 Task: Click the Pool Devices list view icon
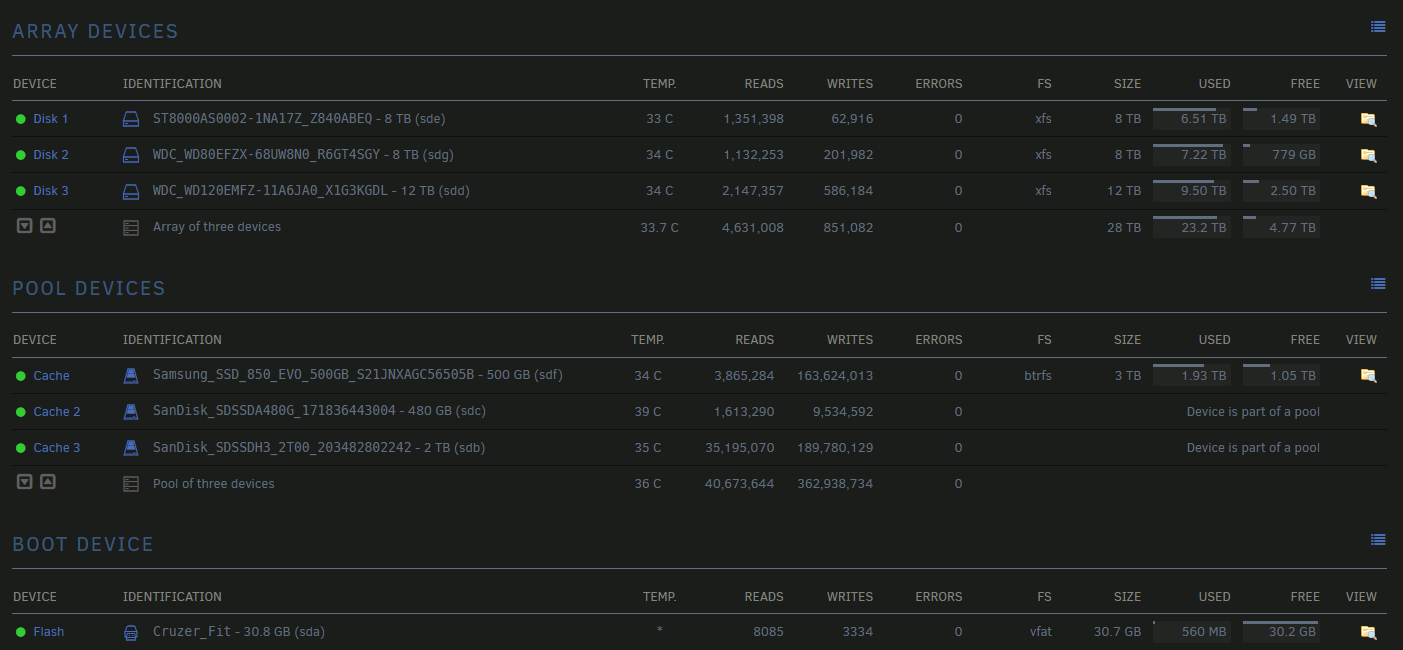pyautogui.click(x=1378, y=284)
